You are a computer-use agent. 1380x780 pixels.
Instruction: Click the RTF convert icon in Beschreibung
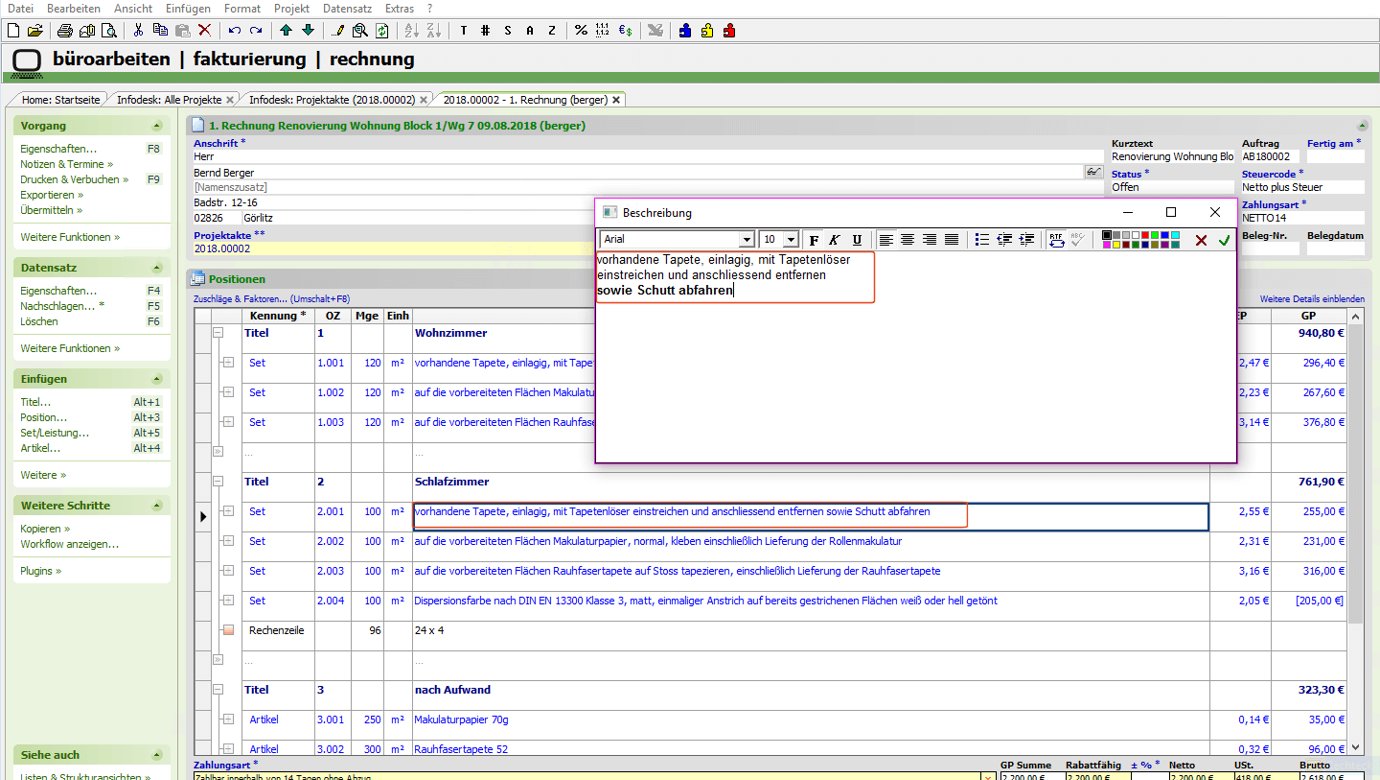[1057, 240]
